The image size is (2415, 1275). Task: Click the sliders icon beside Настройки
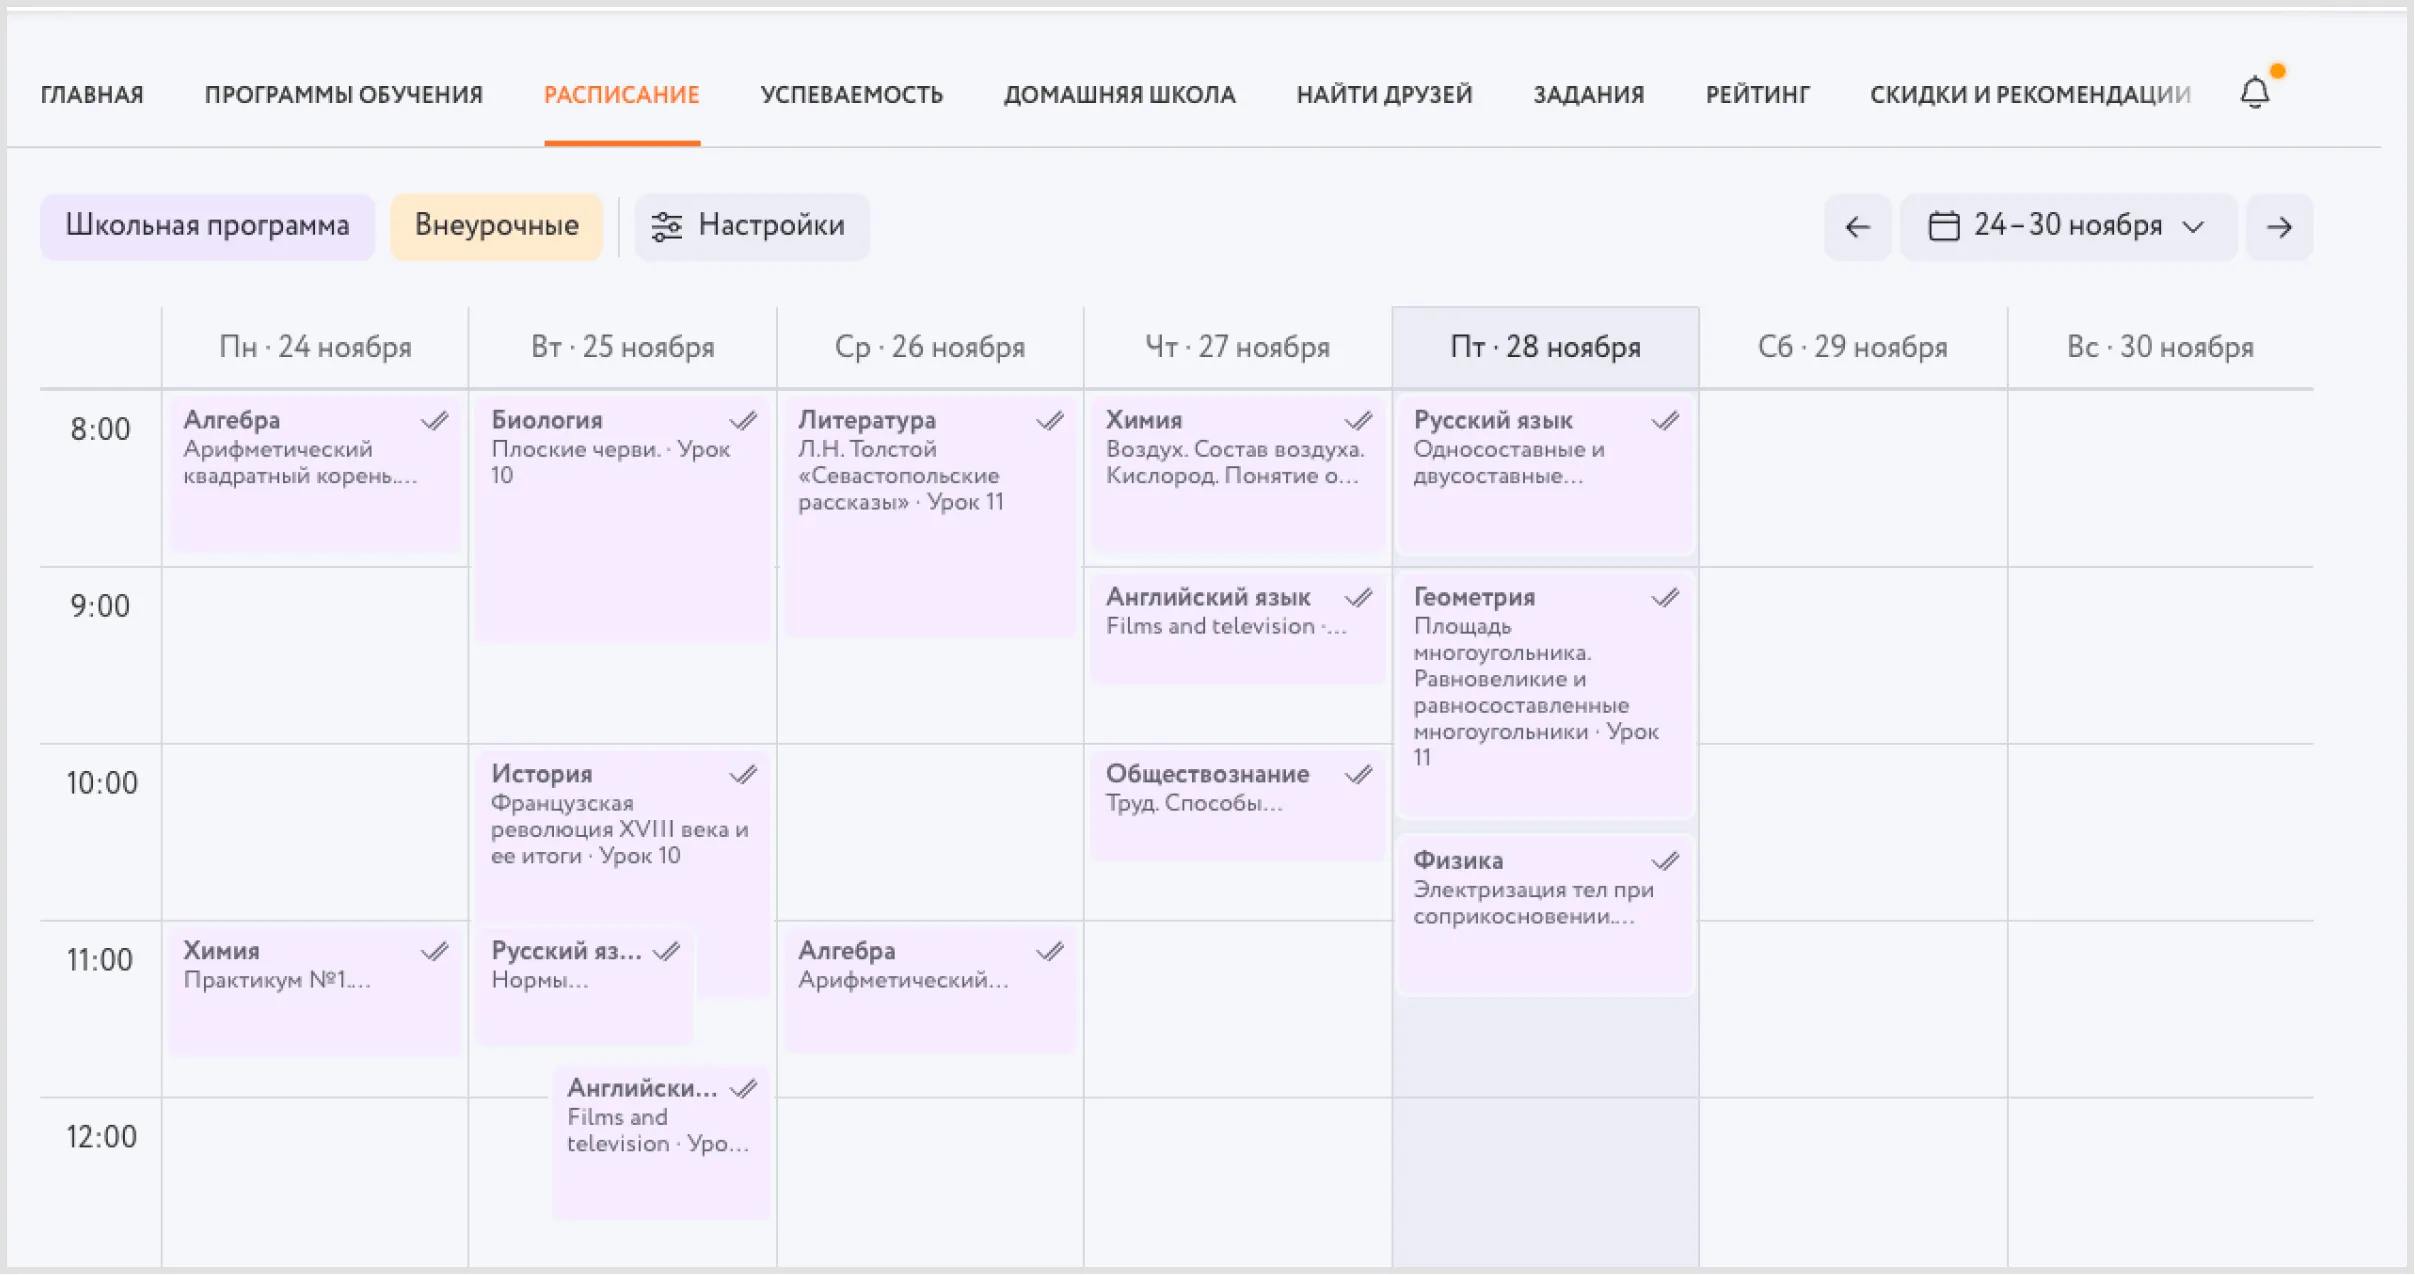coord(666,227)
